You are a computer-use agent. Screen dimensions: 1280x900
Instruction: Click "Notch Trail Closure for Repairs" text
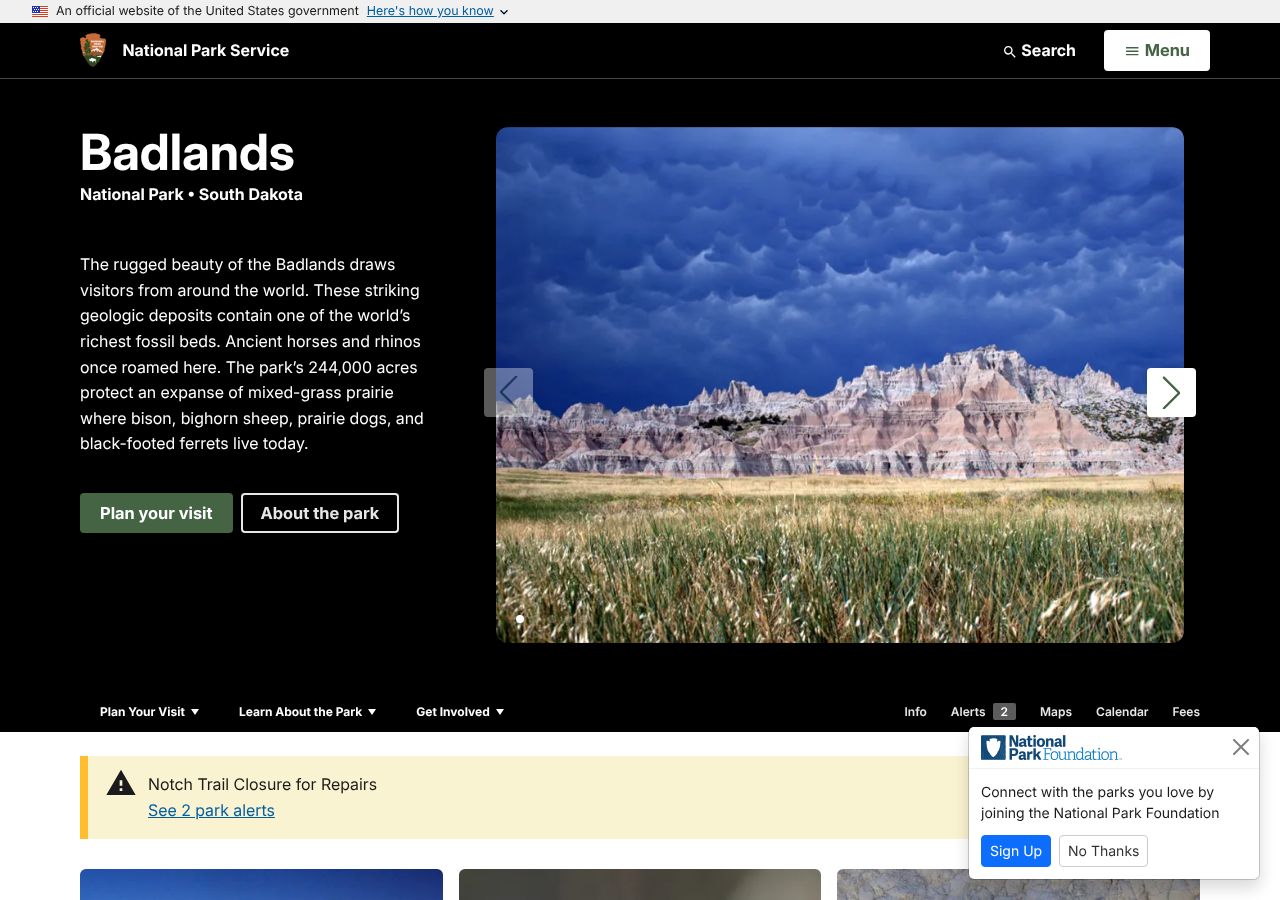point(262,784)
